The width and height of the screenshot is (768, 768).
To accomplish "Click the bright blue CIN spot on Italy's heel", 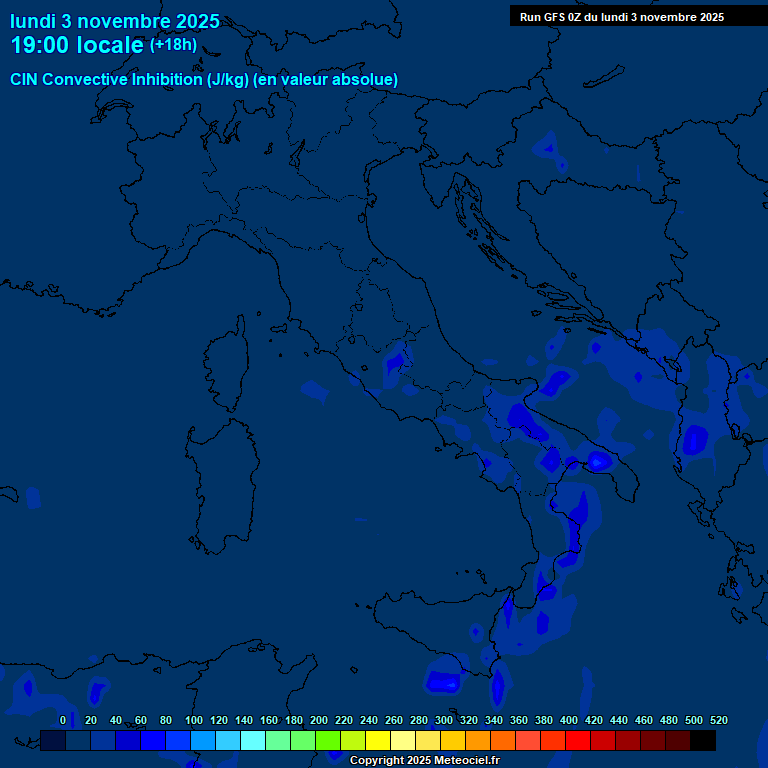I will [x=599, y=461].
